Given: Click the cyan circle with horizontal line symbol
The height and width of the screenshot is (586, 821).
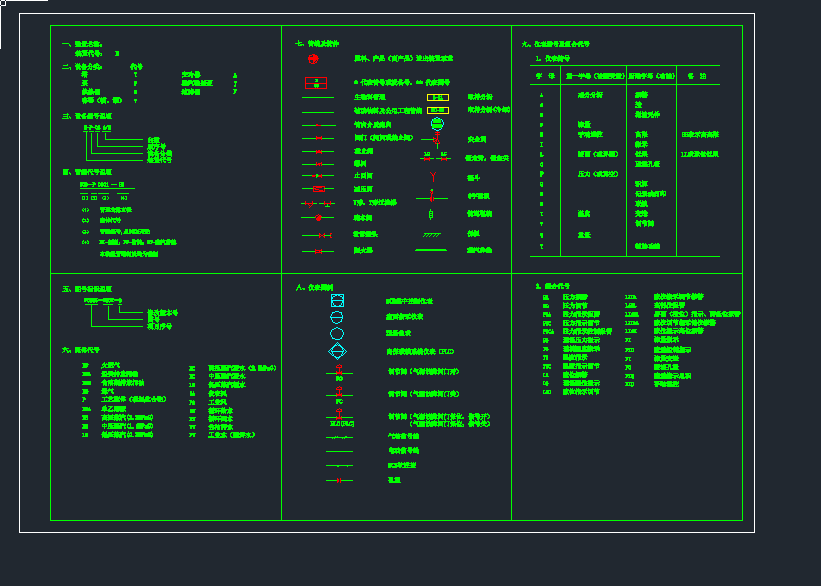Looking at the screenshot, I should (337, 316).
